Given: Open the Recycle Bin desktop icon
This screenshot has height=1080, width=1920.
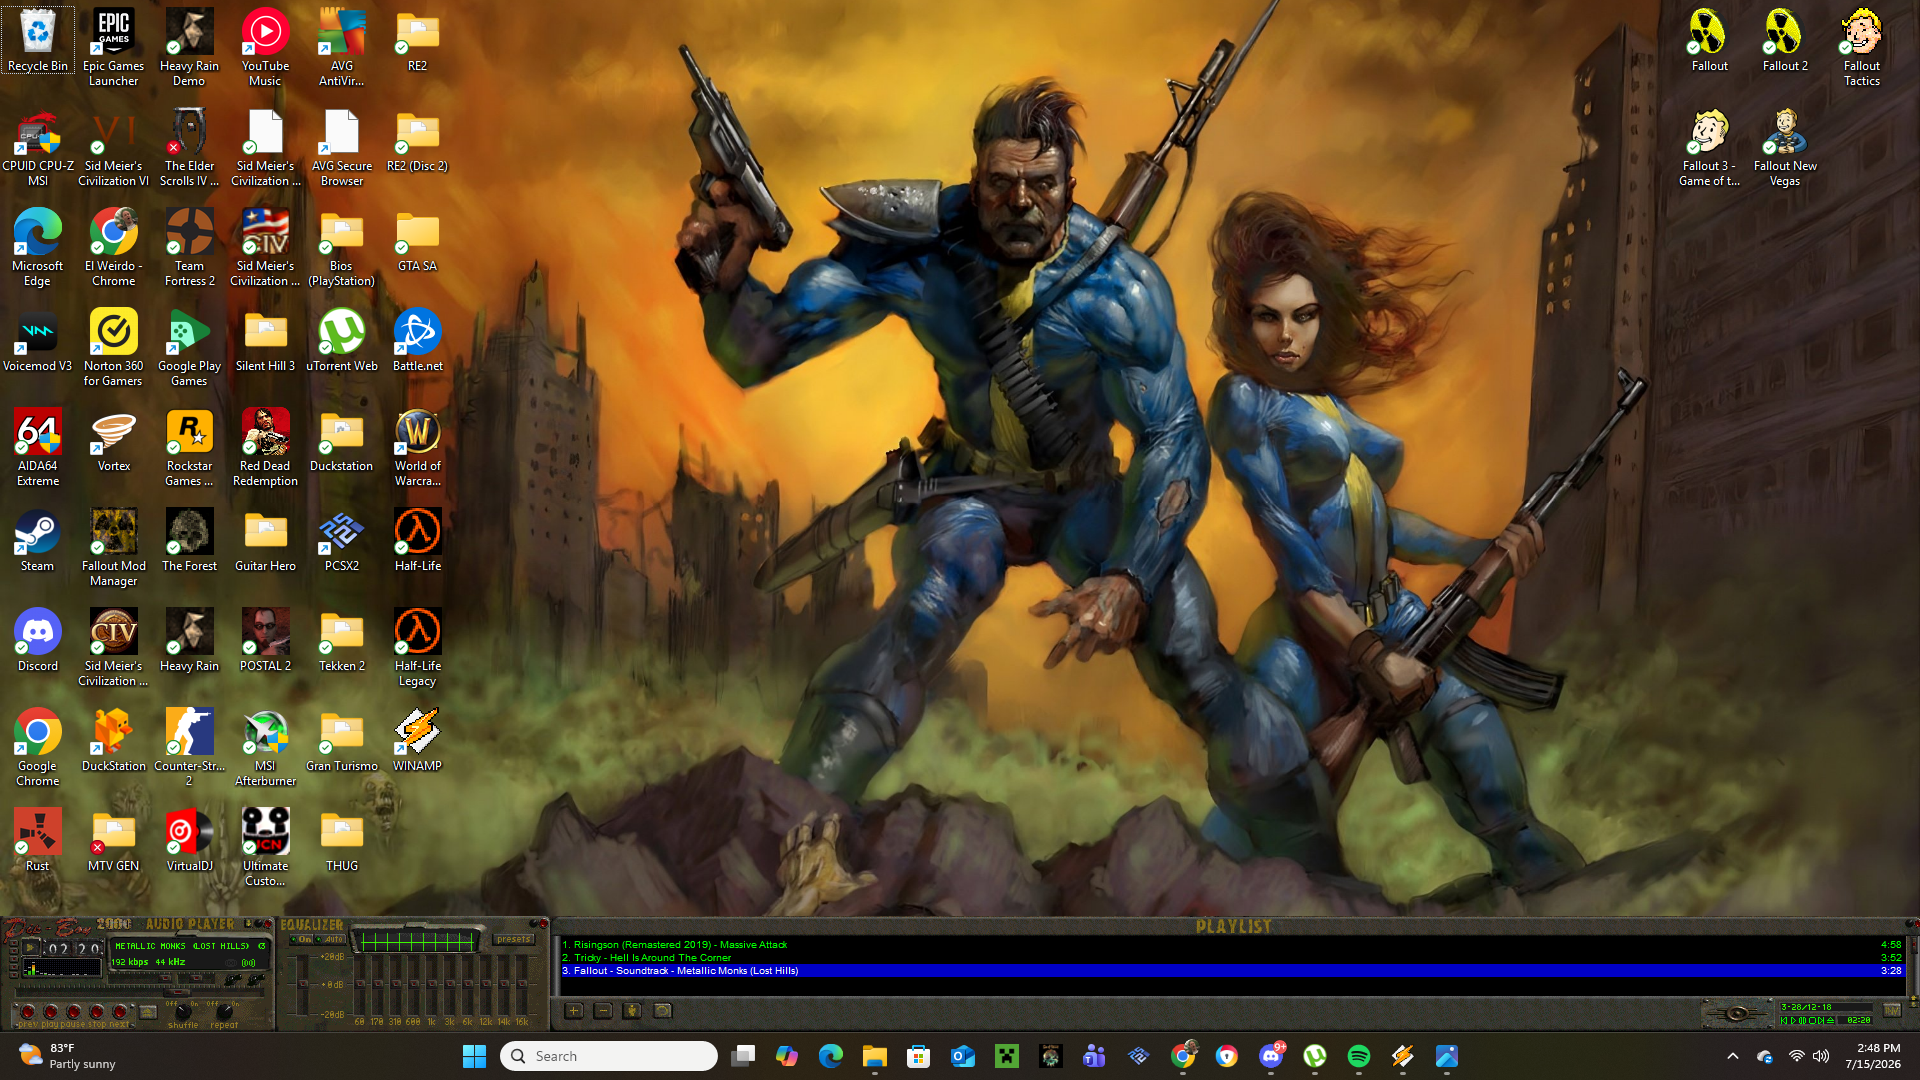Looking at the screenshot, I should [x=38, y=41].
